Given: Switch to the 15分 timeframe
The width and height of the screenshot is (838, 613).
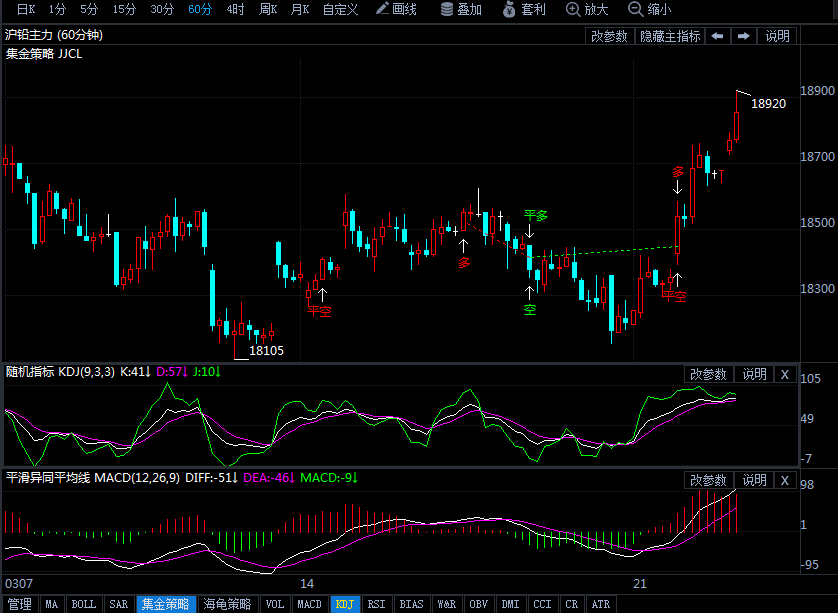Looking at the screenshot, I should click(124, 9).
